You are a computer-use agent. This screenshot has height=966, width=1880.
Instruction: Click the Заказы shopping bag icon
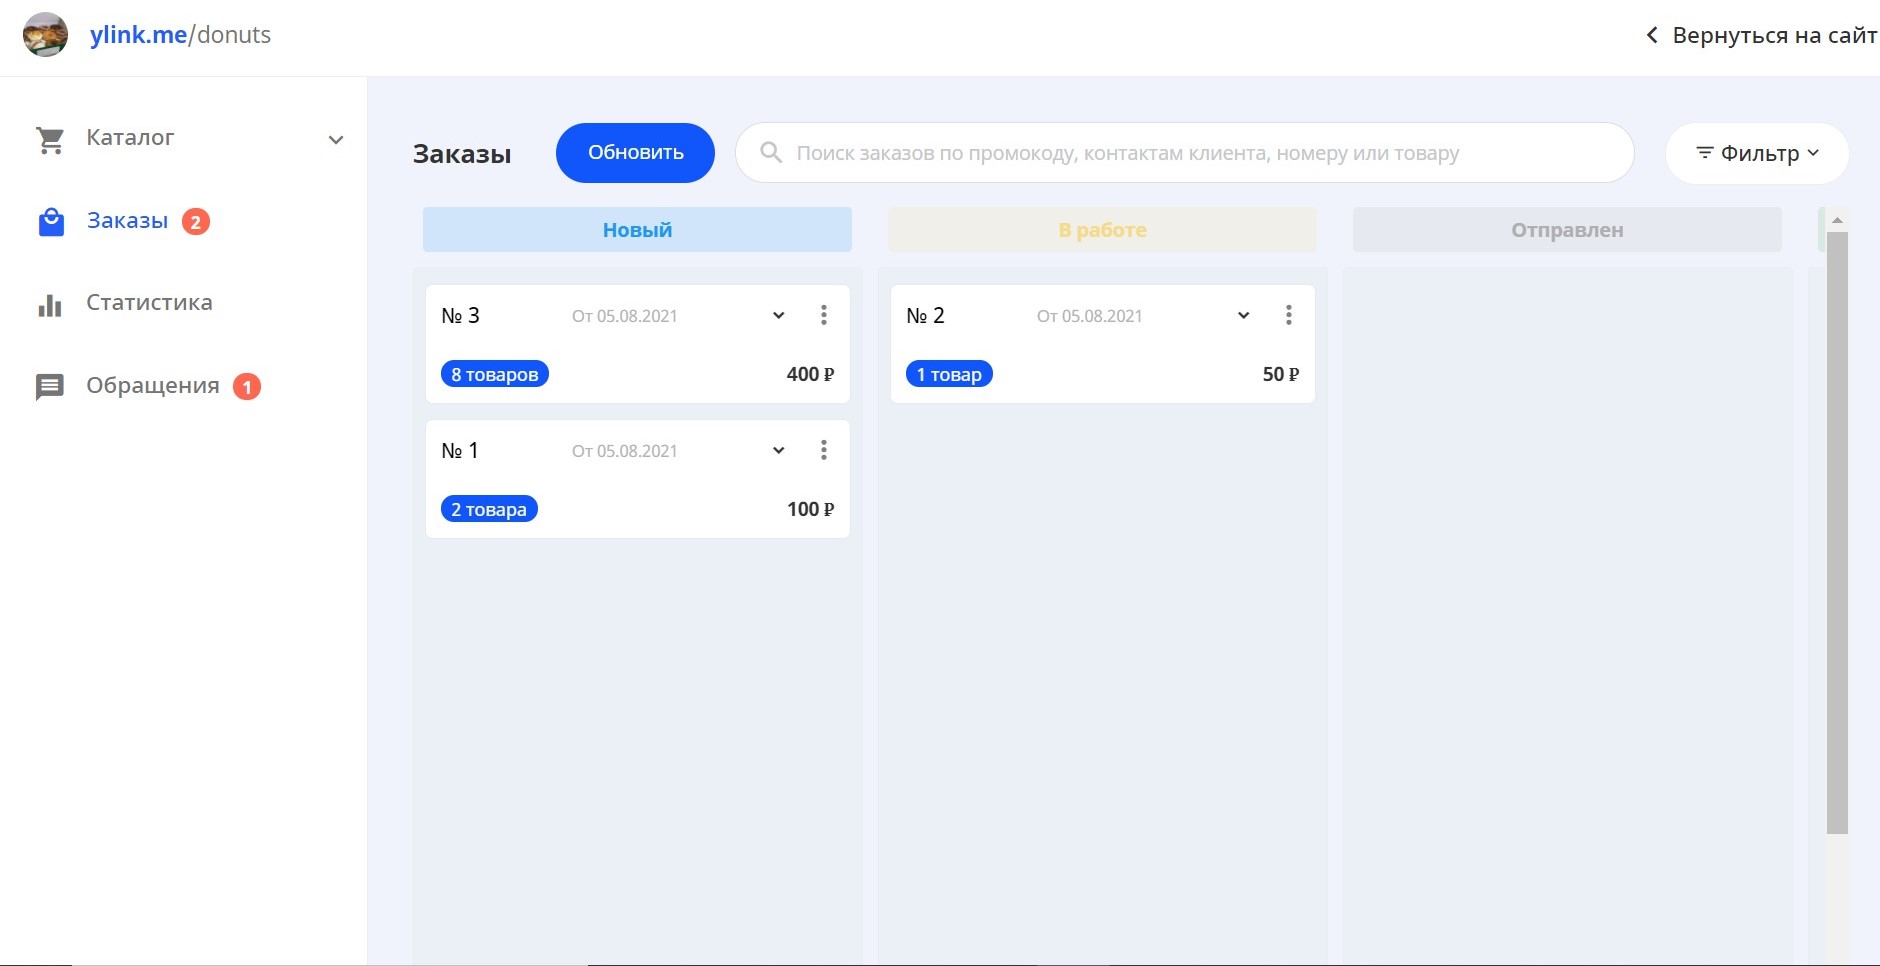tap(51, 222)
